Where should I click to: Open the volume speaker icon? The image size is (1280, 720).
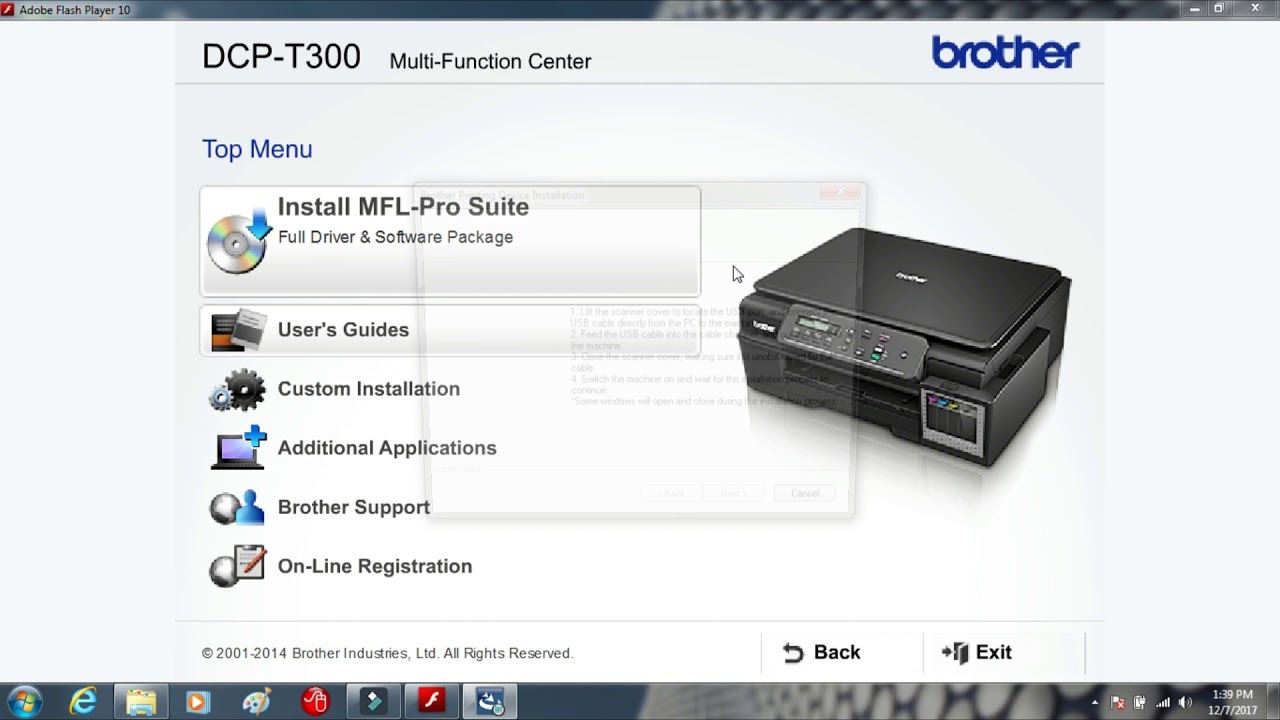[1186, 703]
